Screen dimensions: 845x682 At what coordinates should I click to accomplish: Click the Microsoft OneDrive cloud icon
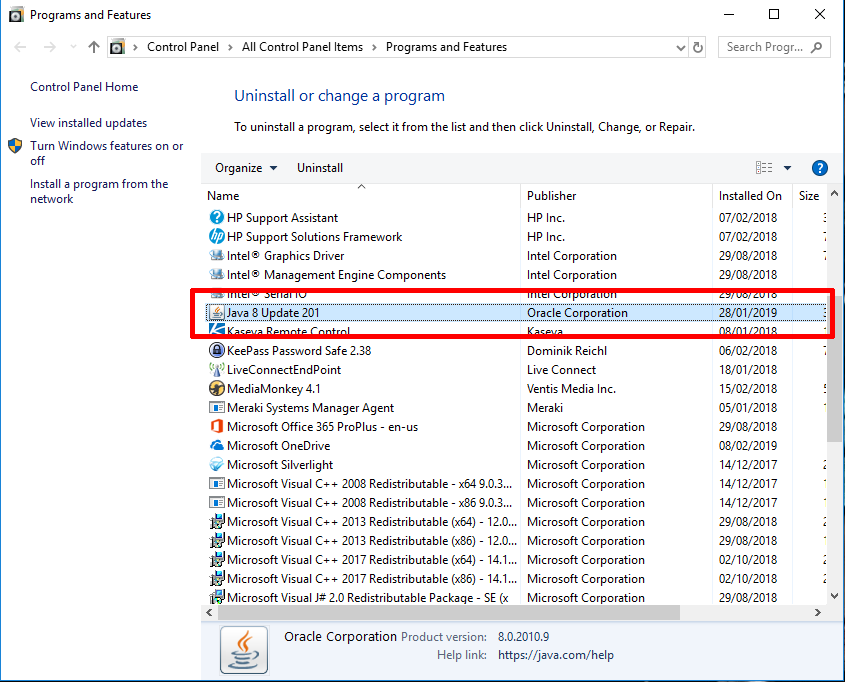pyautogui.click(x=216, y=446)
